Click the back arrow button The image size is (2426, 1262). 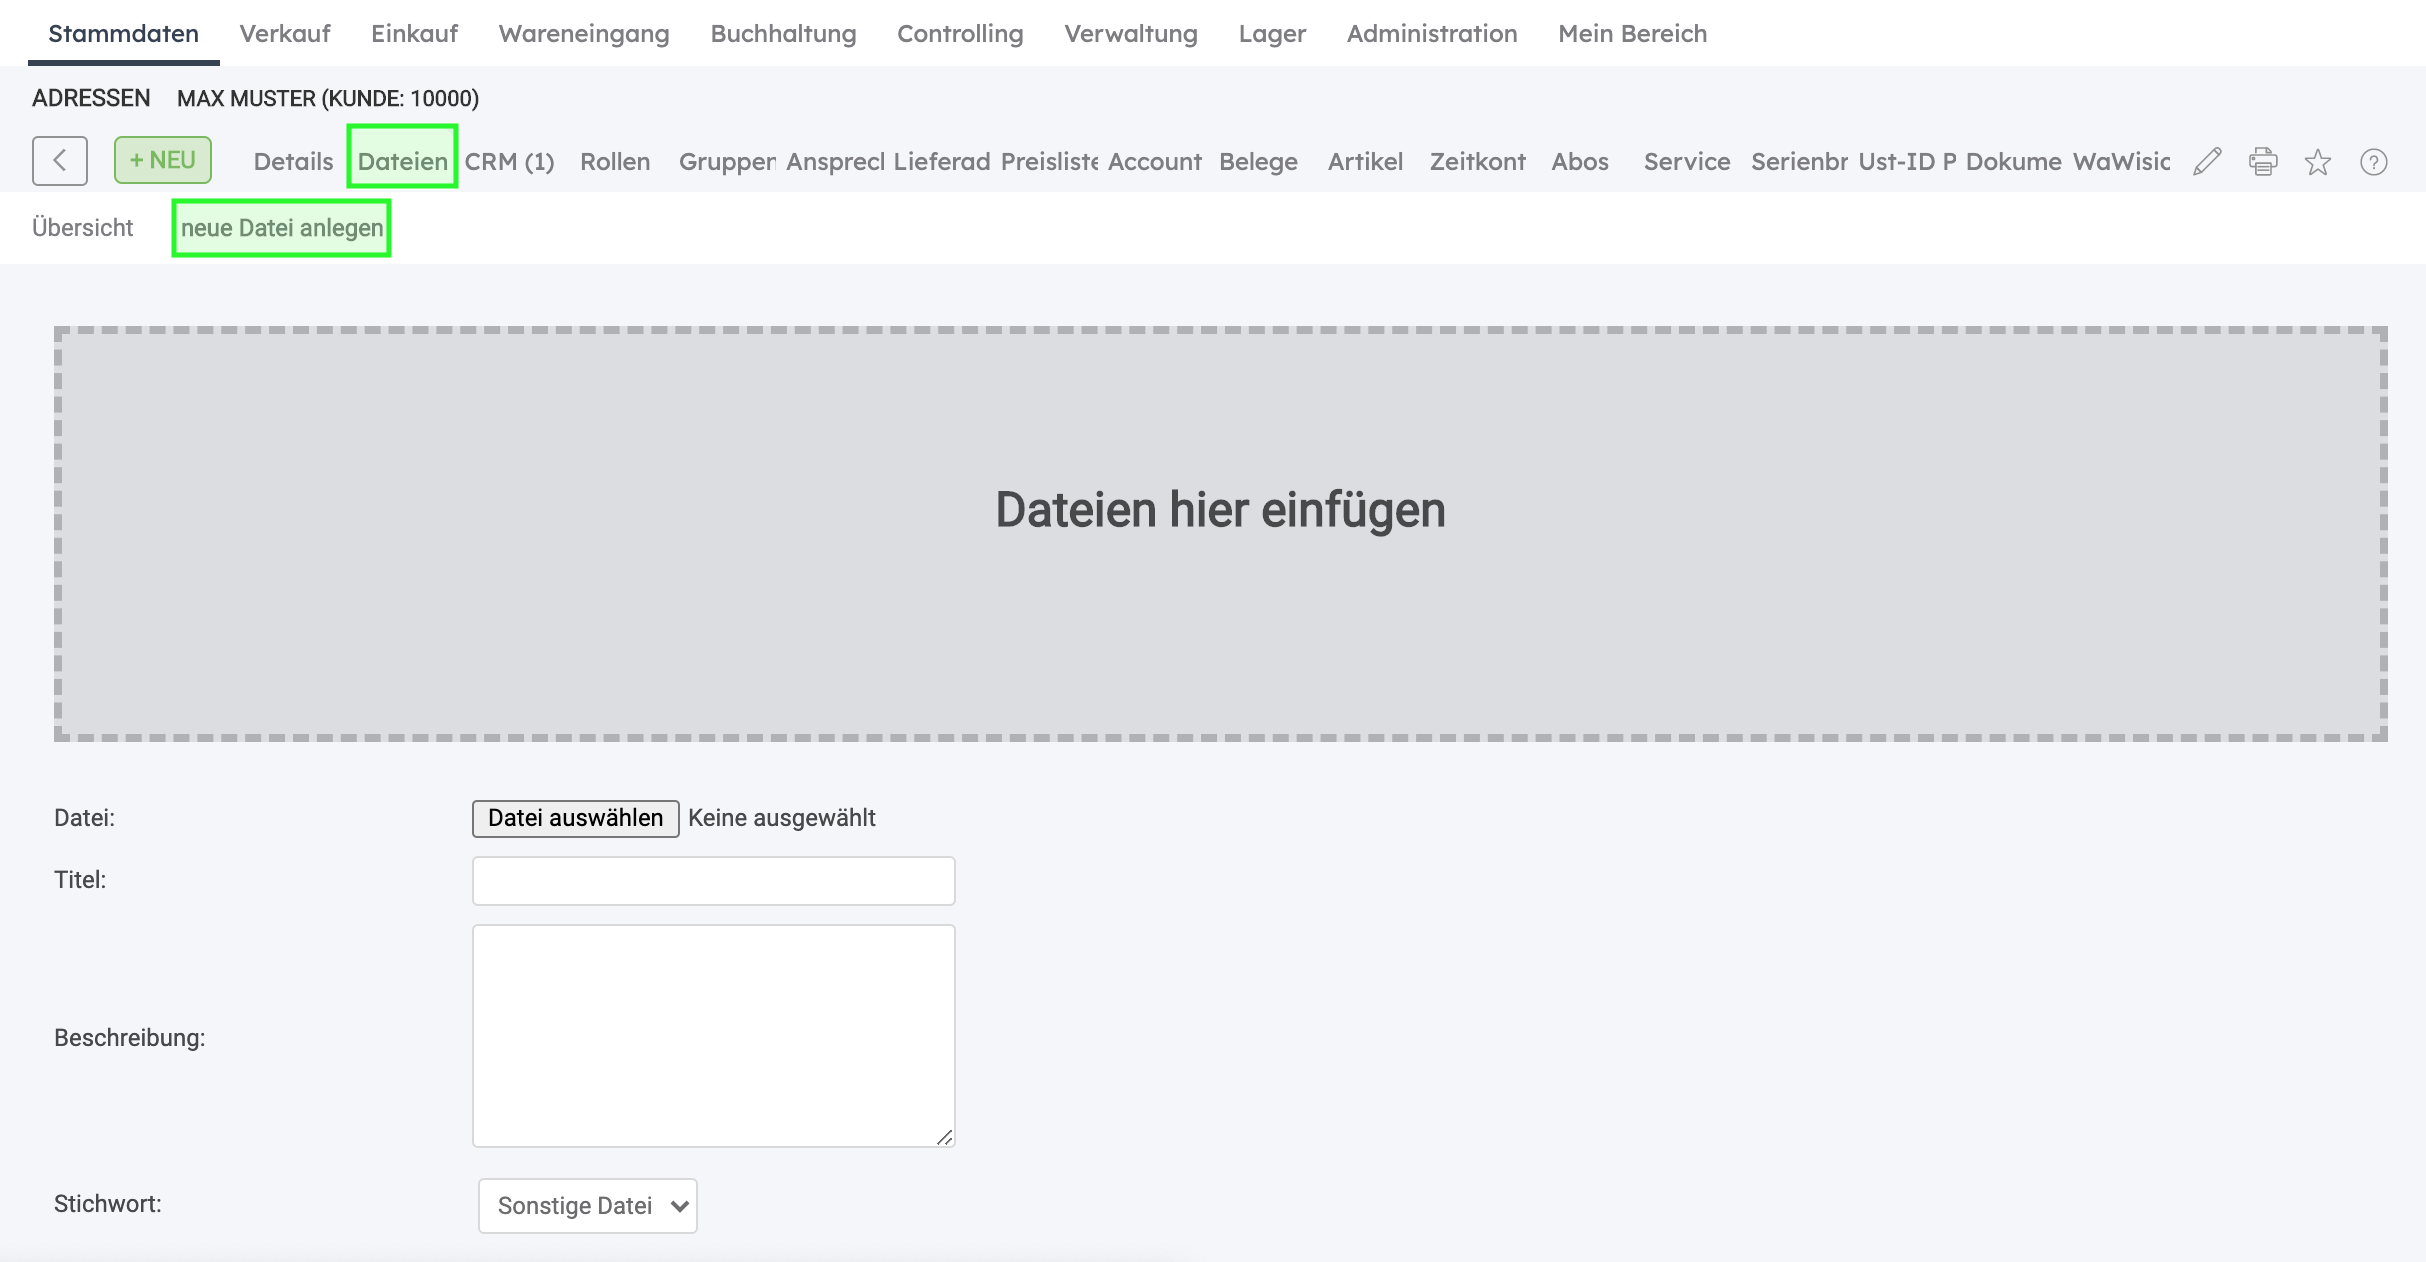pyautogui.click(x=60, y=161)
